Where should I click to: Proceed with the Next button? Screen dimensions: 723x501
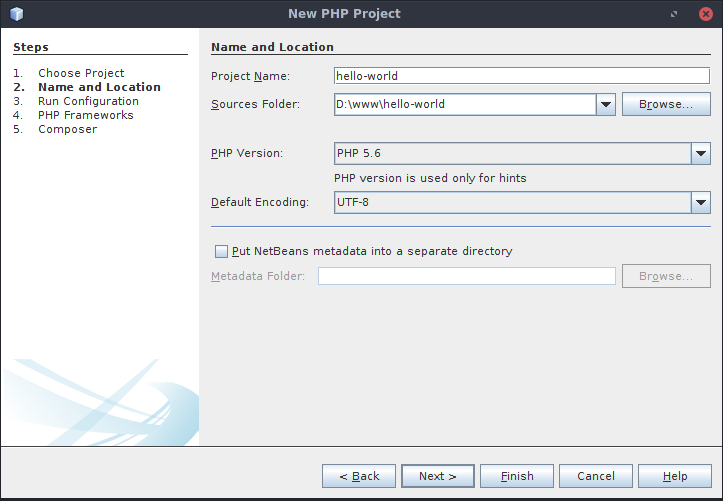pyautogui.click(x=438, y=476)
